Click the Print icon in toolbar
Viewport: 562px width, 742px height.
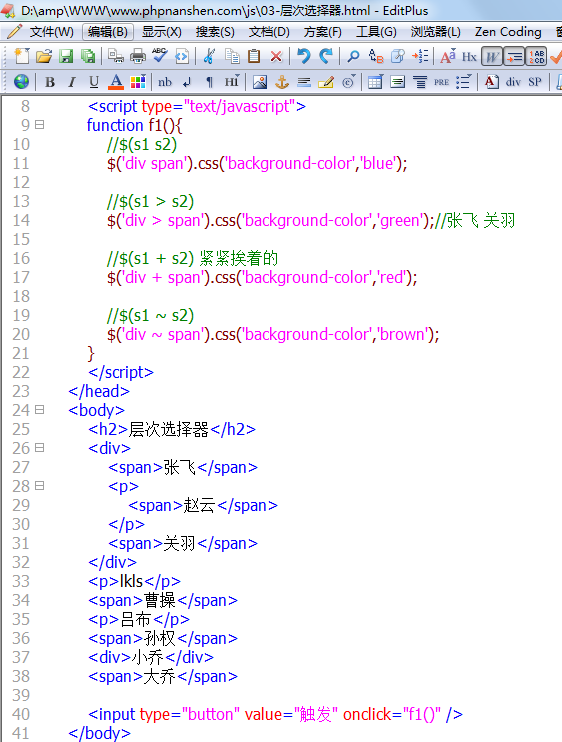pos(138,56)
